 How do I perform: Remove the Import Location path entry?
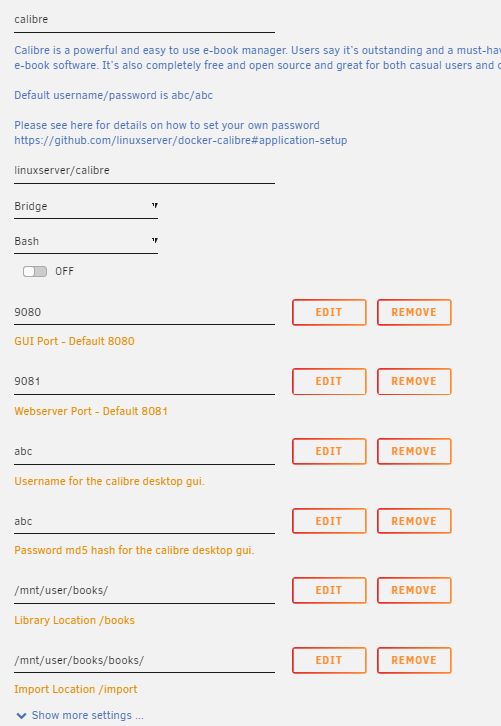tap(414, 660)
